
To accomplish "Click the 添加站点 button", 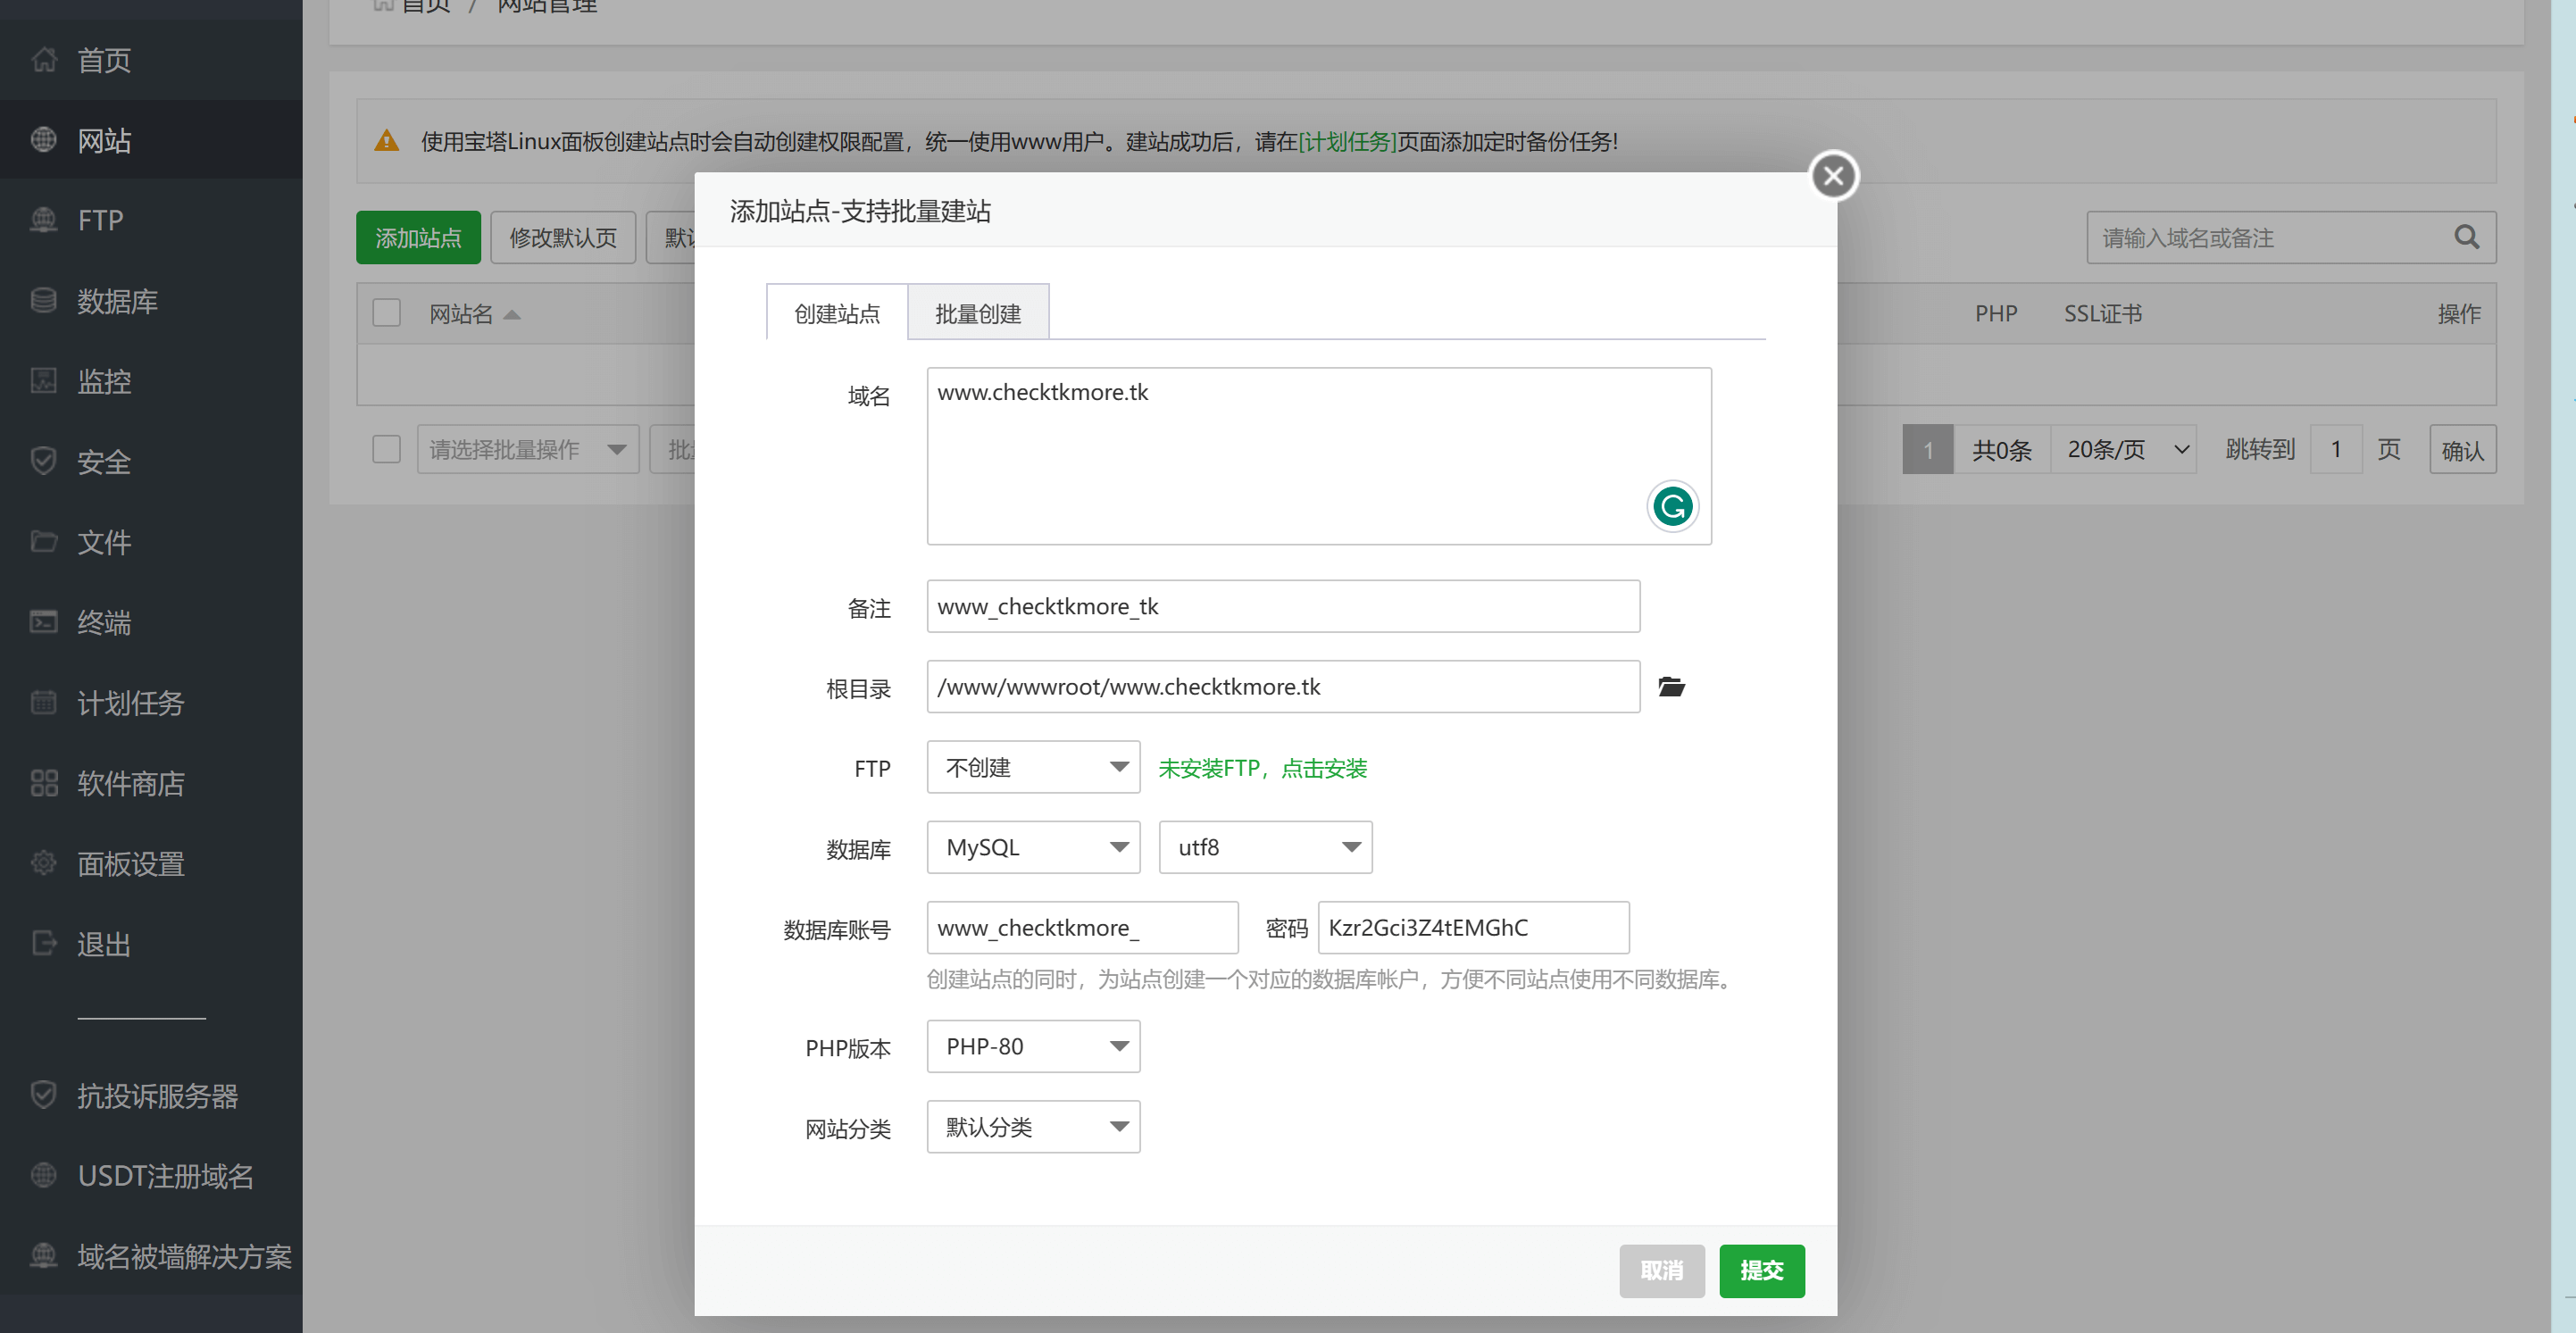I will (x=418, y=238).
